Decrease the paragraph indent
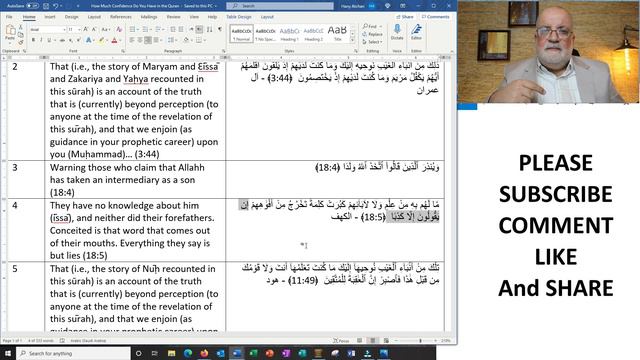Screen dimensions: 640x360 [x=173, y=29]
